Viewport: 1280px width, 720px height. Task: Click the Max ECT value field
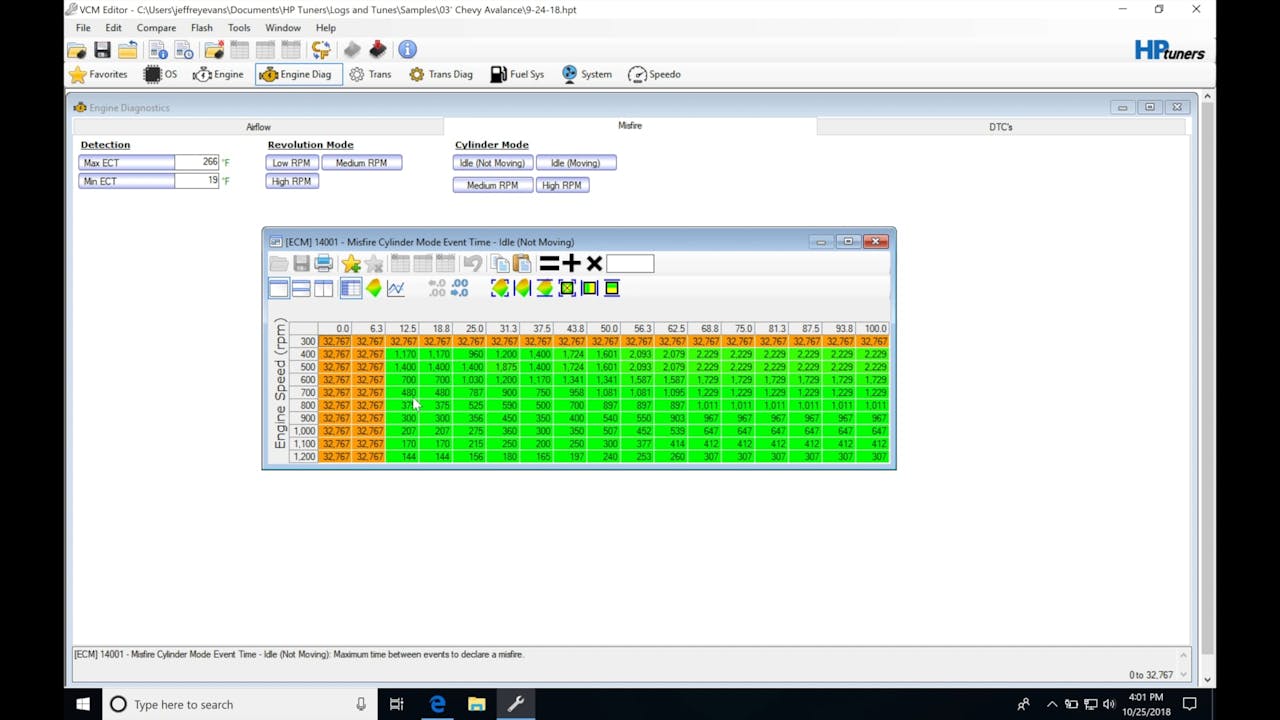[197, 162]
